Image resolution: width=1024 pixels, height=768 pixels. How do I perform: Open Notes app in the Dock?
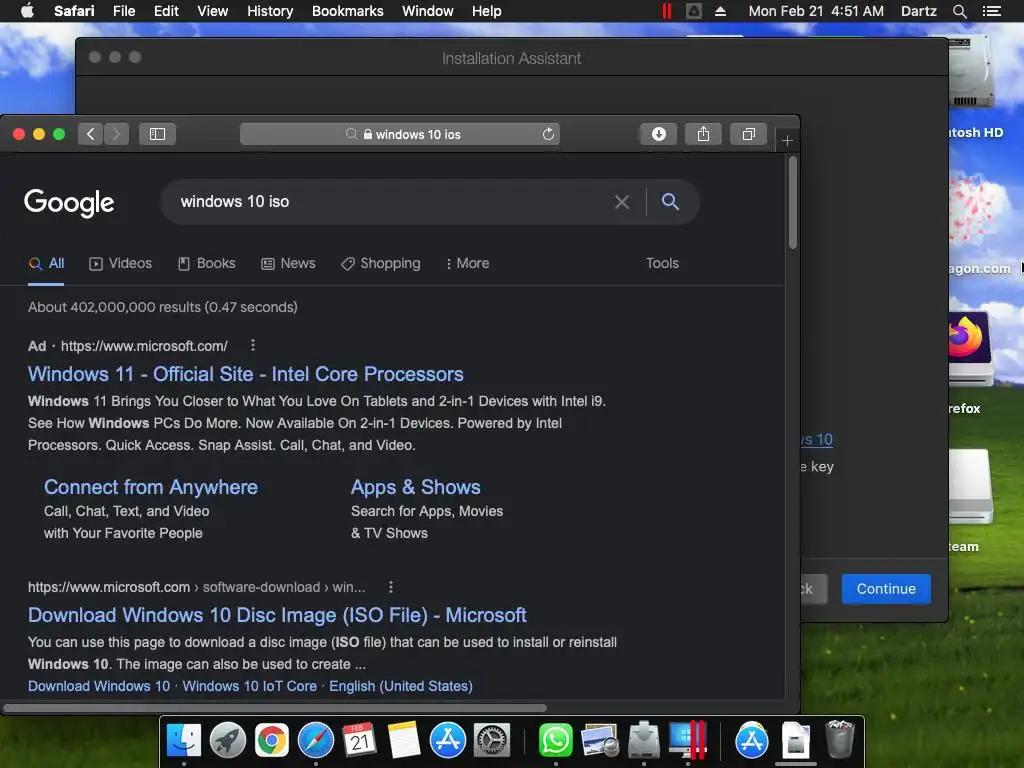404,740
